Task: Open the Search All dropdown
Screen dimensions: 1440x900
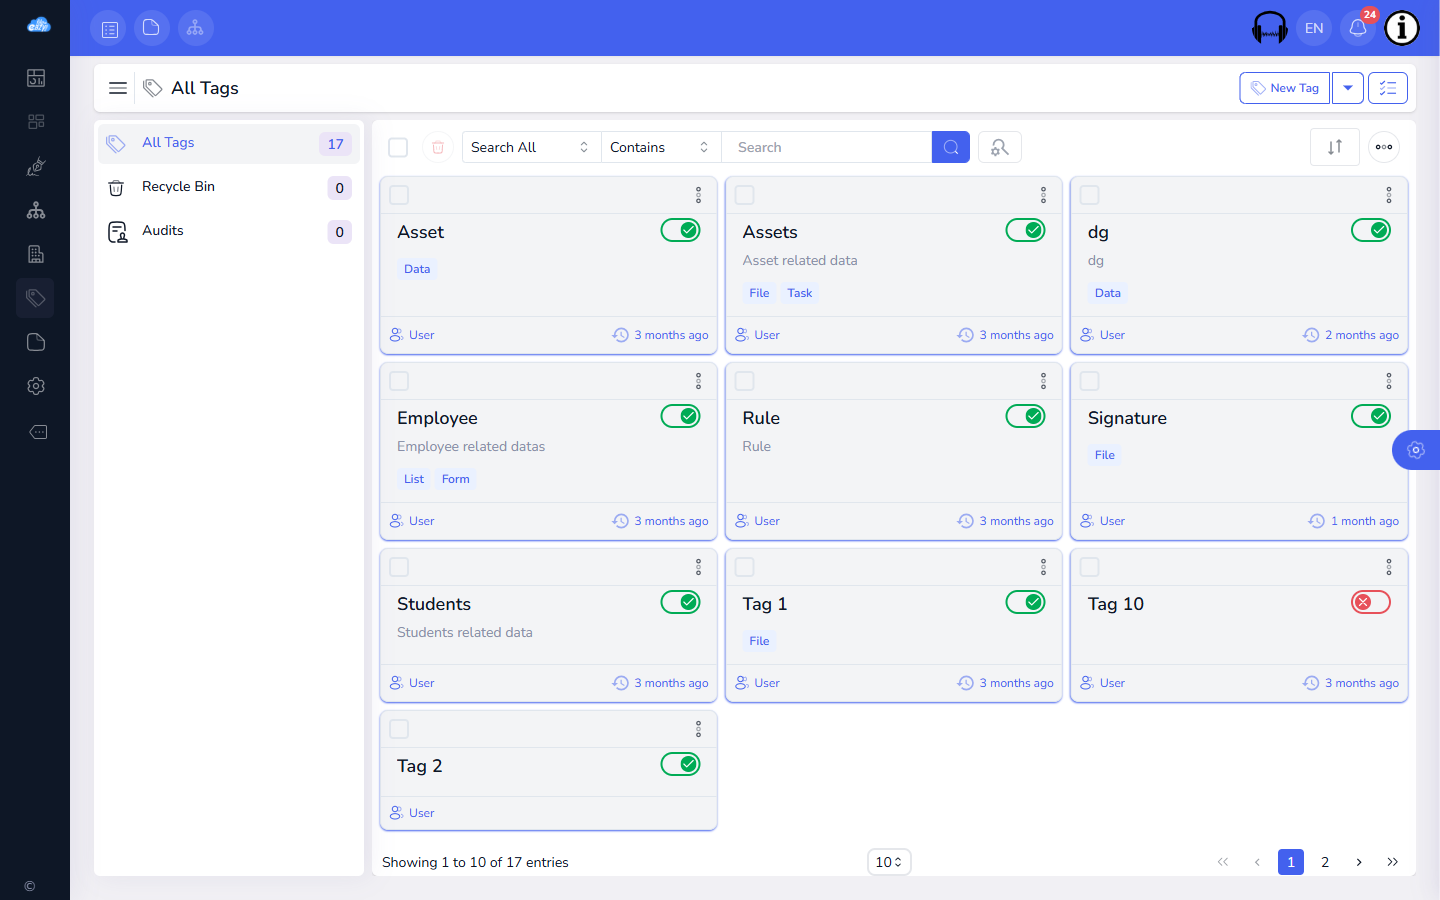Action: (x=532, y=147)
